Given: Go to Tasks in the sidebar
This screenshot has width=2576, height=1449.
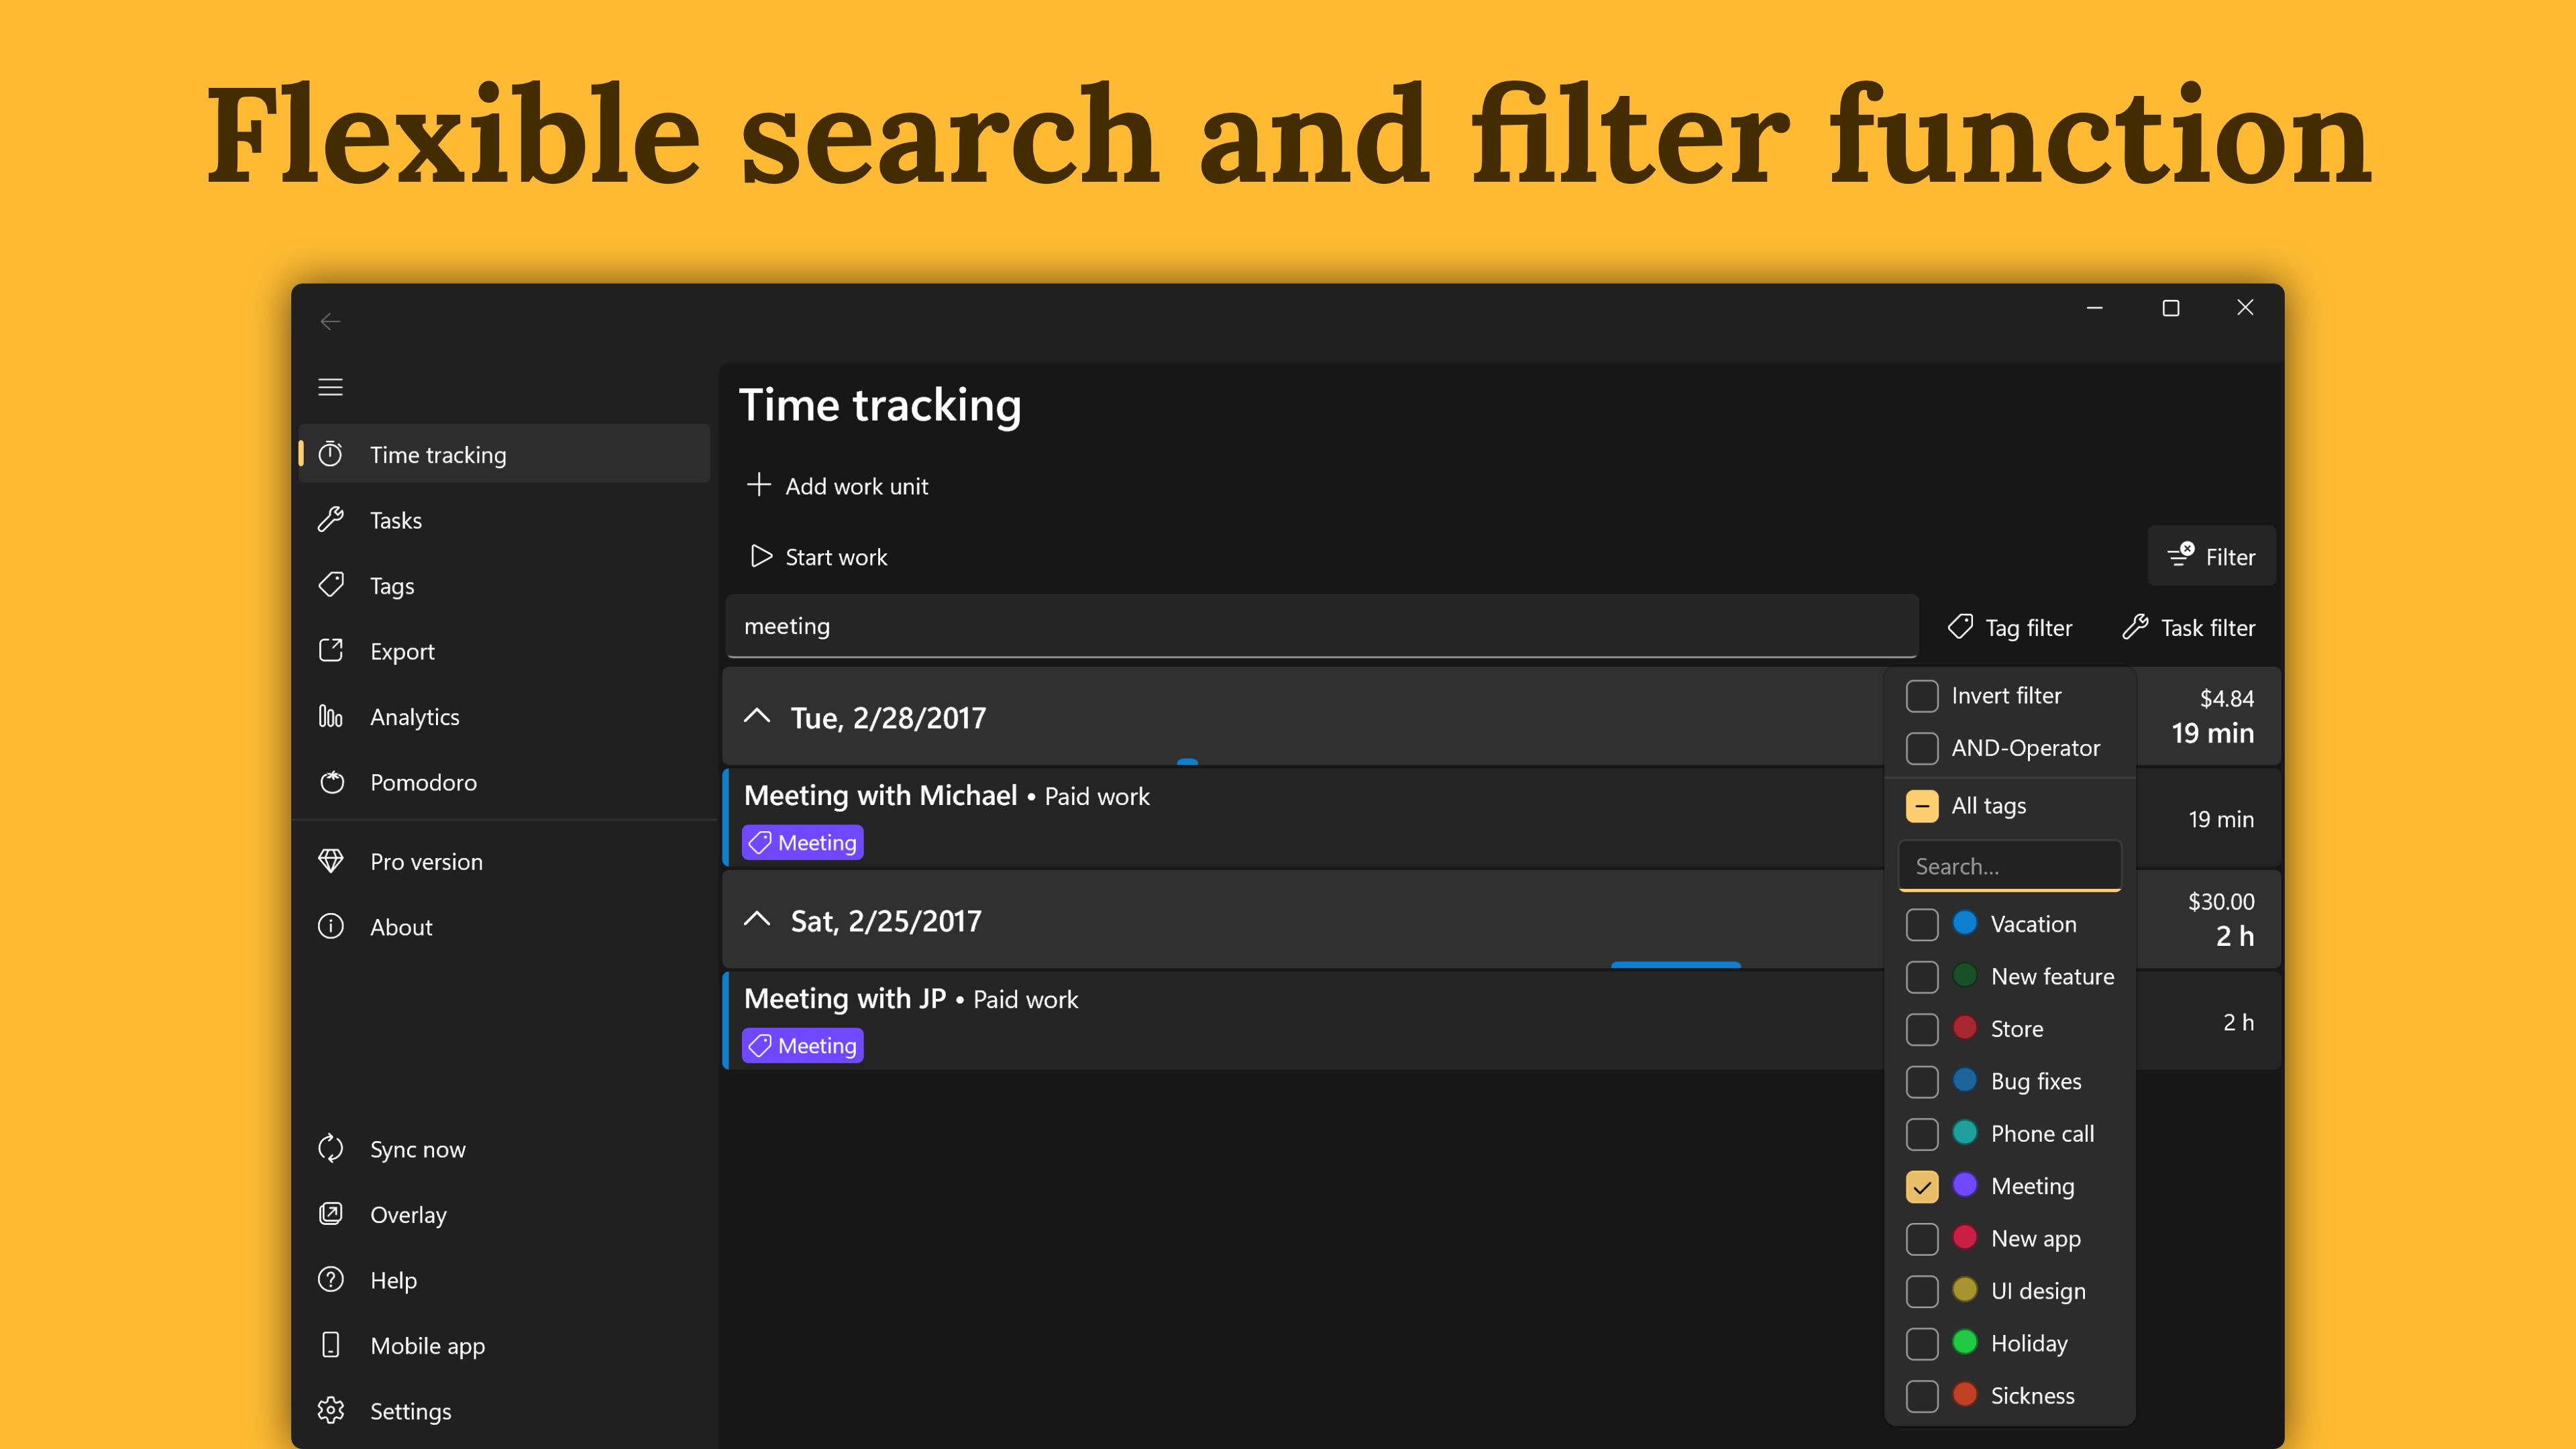Looking at the screenshot, I should click(x=396, y=520).
